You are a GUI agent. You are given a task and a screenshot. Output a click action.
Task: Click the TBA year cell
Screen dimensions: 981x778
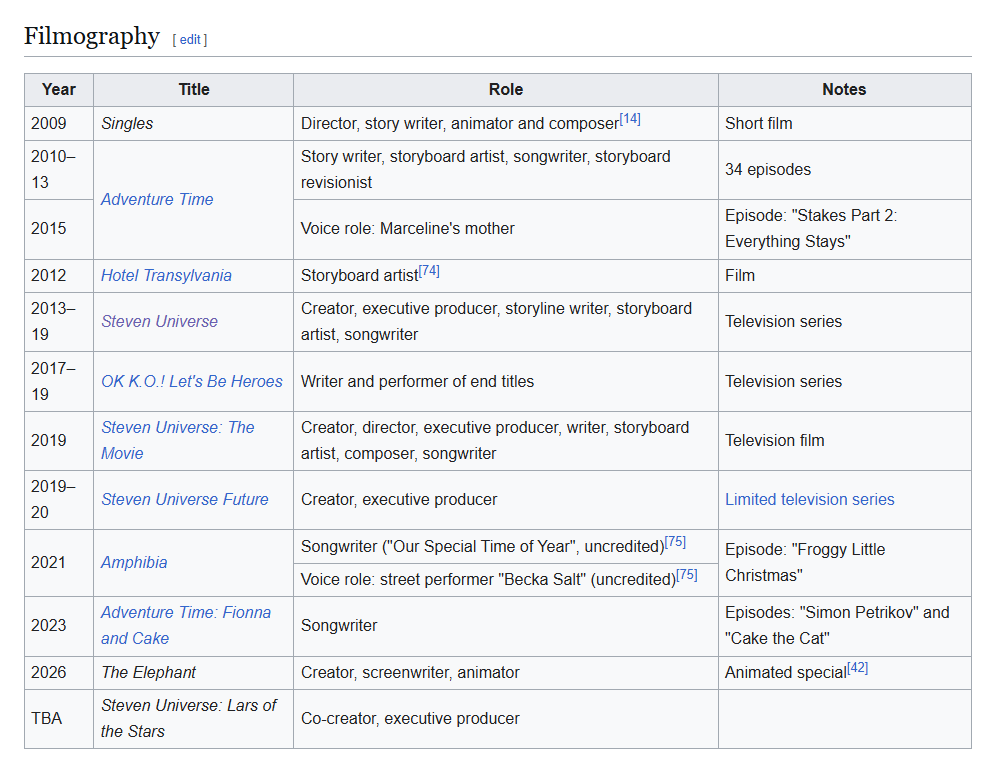59,719
